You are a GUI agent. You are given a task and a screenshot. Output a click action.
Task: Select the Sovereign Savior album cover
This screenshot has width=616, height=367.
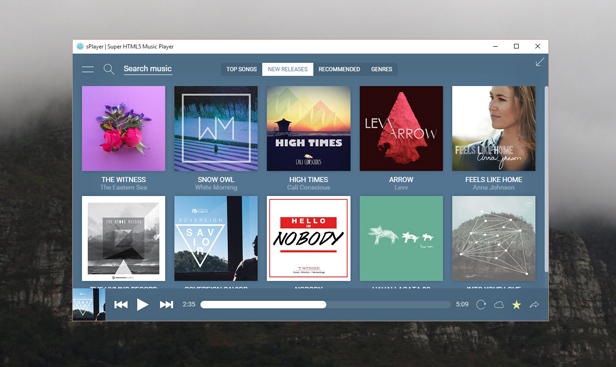(x=216, y=239)
